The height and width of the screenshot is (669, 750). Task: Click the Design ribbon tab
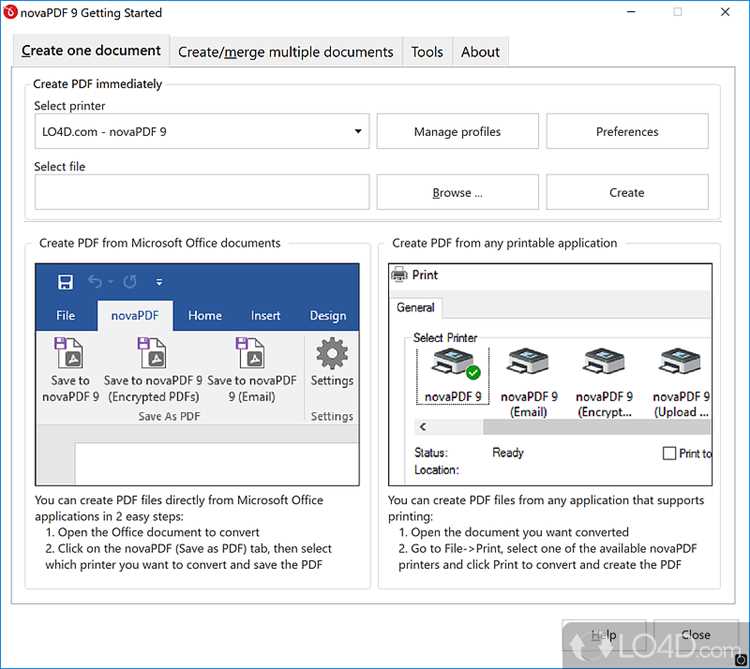click(328, 316)
